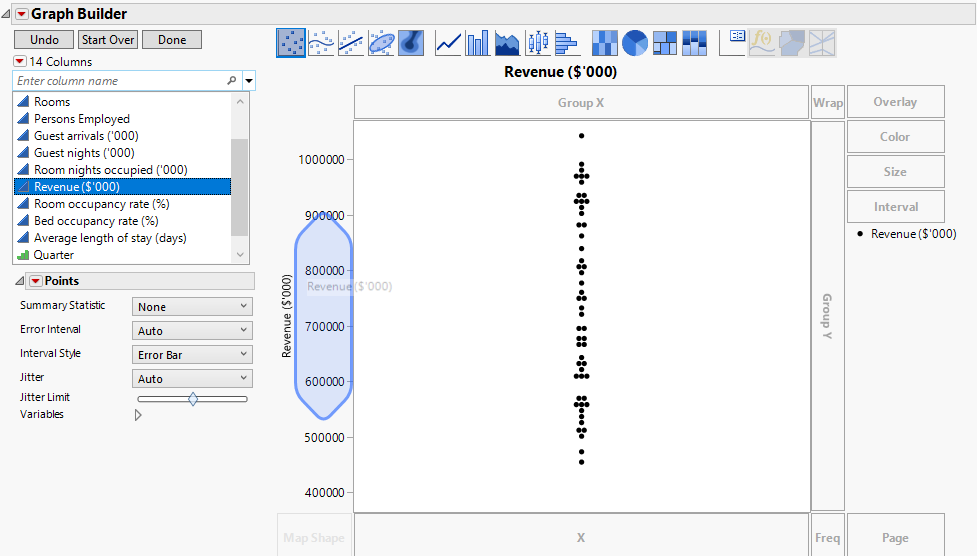Collapse the Graph Builder outline disclosure triangle
This screenshot has height=556, width=977.
(x=6, y=13)
